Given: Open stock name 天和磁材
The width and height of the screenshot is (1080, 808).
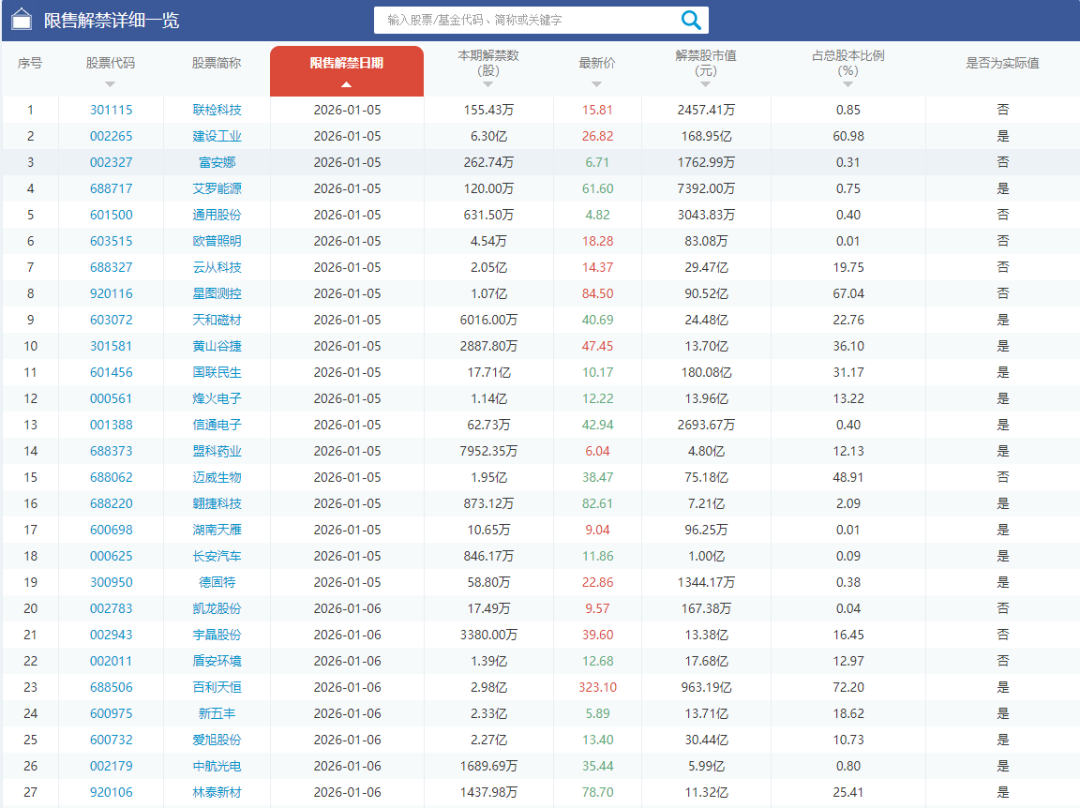Looking at the screenshot, I should (x=217, y=320).
